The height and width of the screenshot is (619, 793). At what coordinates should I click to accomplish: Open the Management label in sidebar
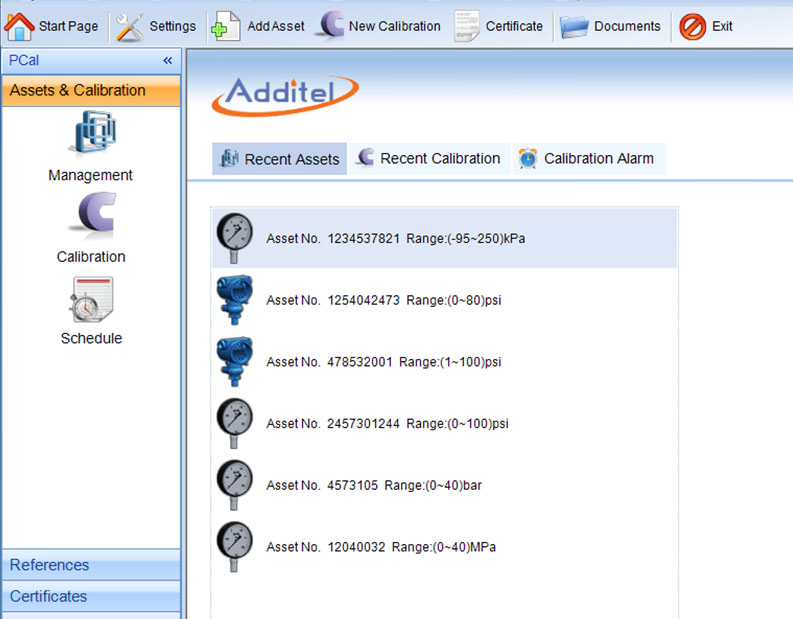pyautogui.click(x=91, y=175)
